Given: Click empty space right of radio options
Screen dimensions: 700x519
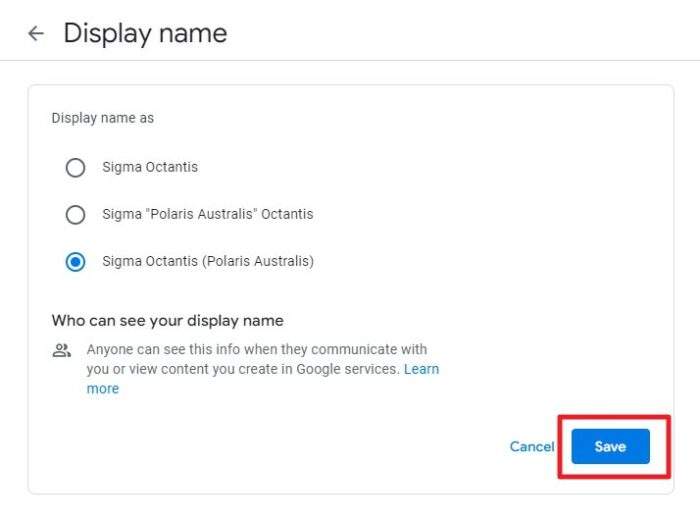Looking at the screenshot, I should [491, 214].
